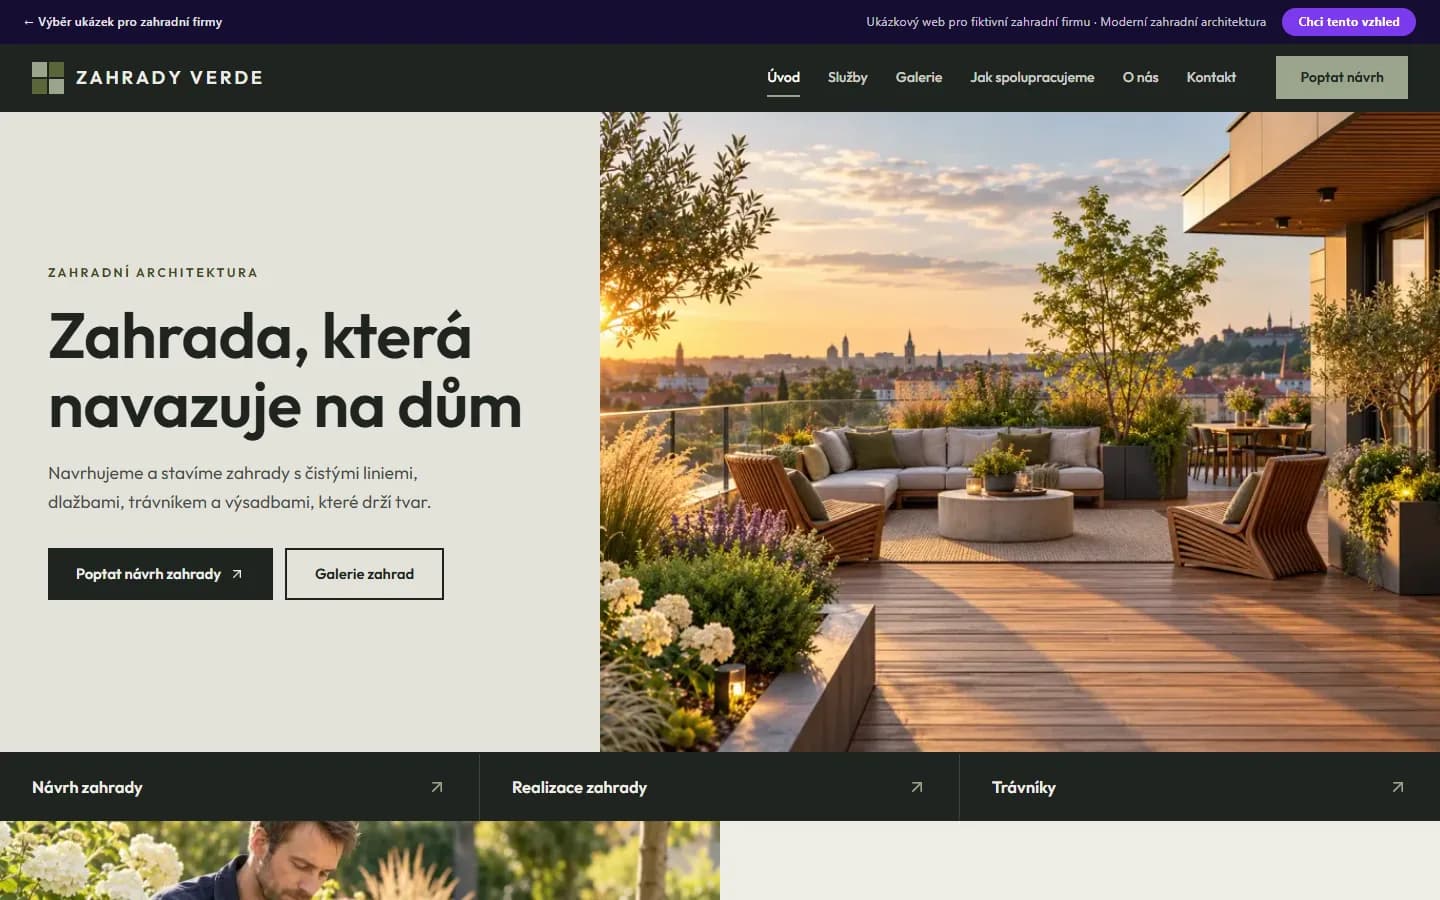
Task: Click the ZAHRADY VERDE brand name
Action: (169, 78)
